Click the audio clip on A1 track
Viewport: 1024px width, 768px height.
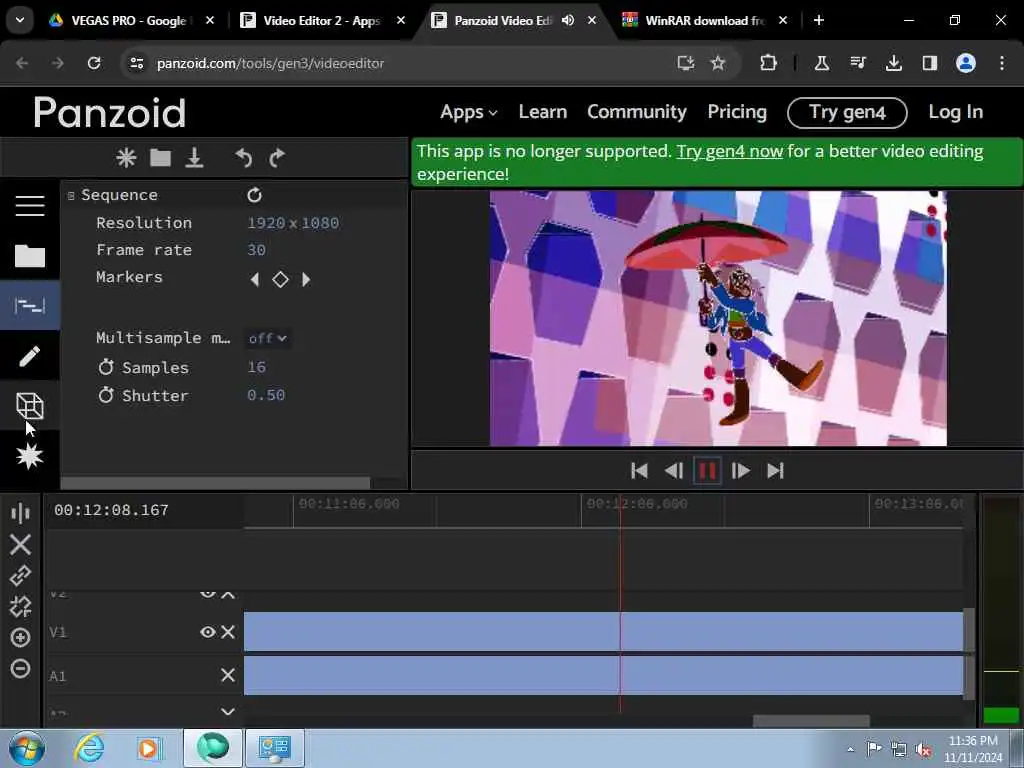point(603,675)
